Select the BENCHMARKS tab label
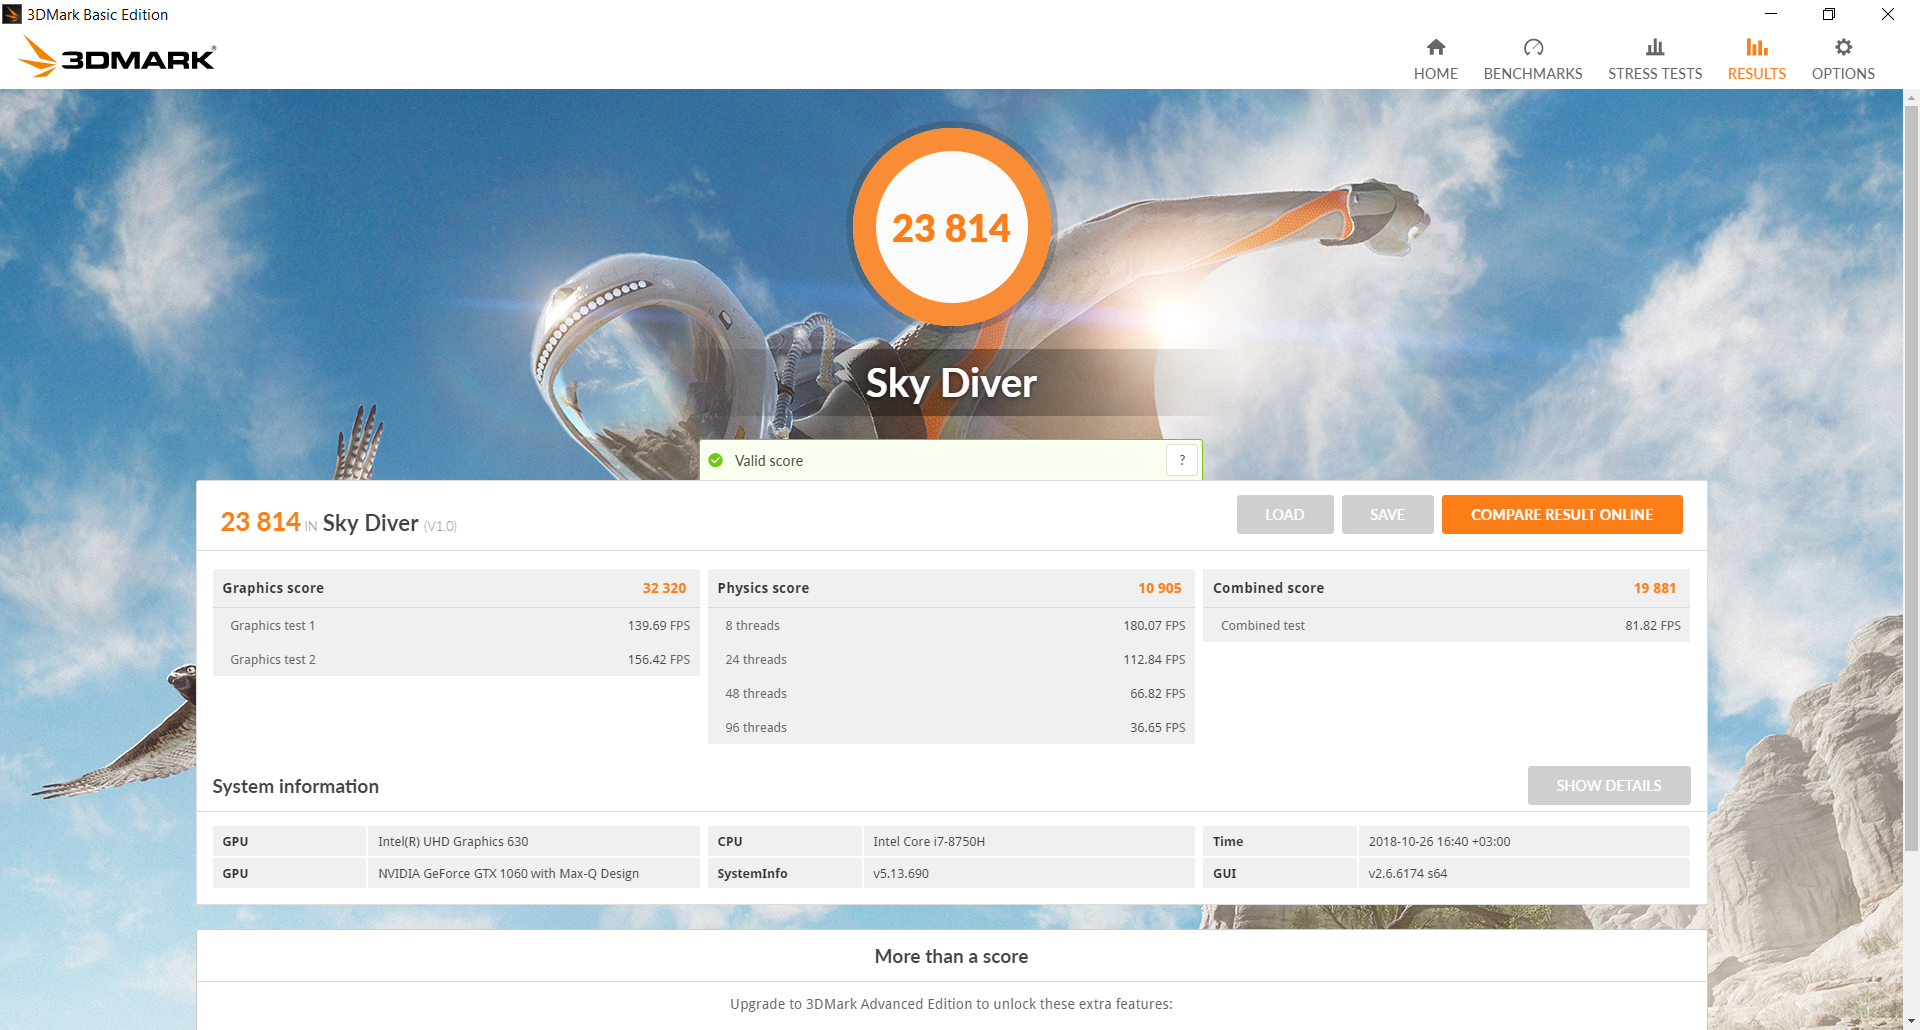Viewport: 1920px width, 1030px height. pyautogui.click(x=1533, y=74)
